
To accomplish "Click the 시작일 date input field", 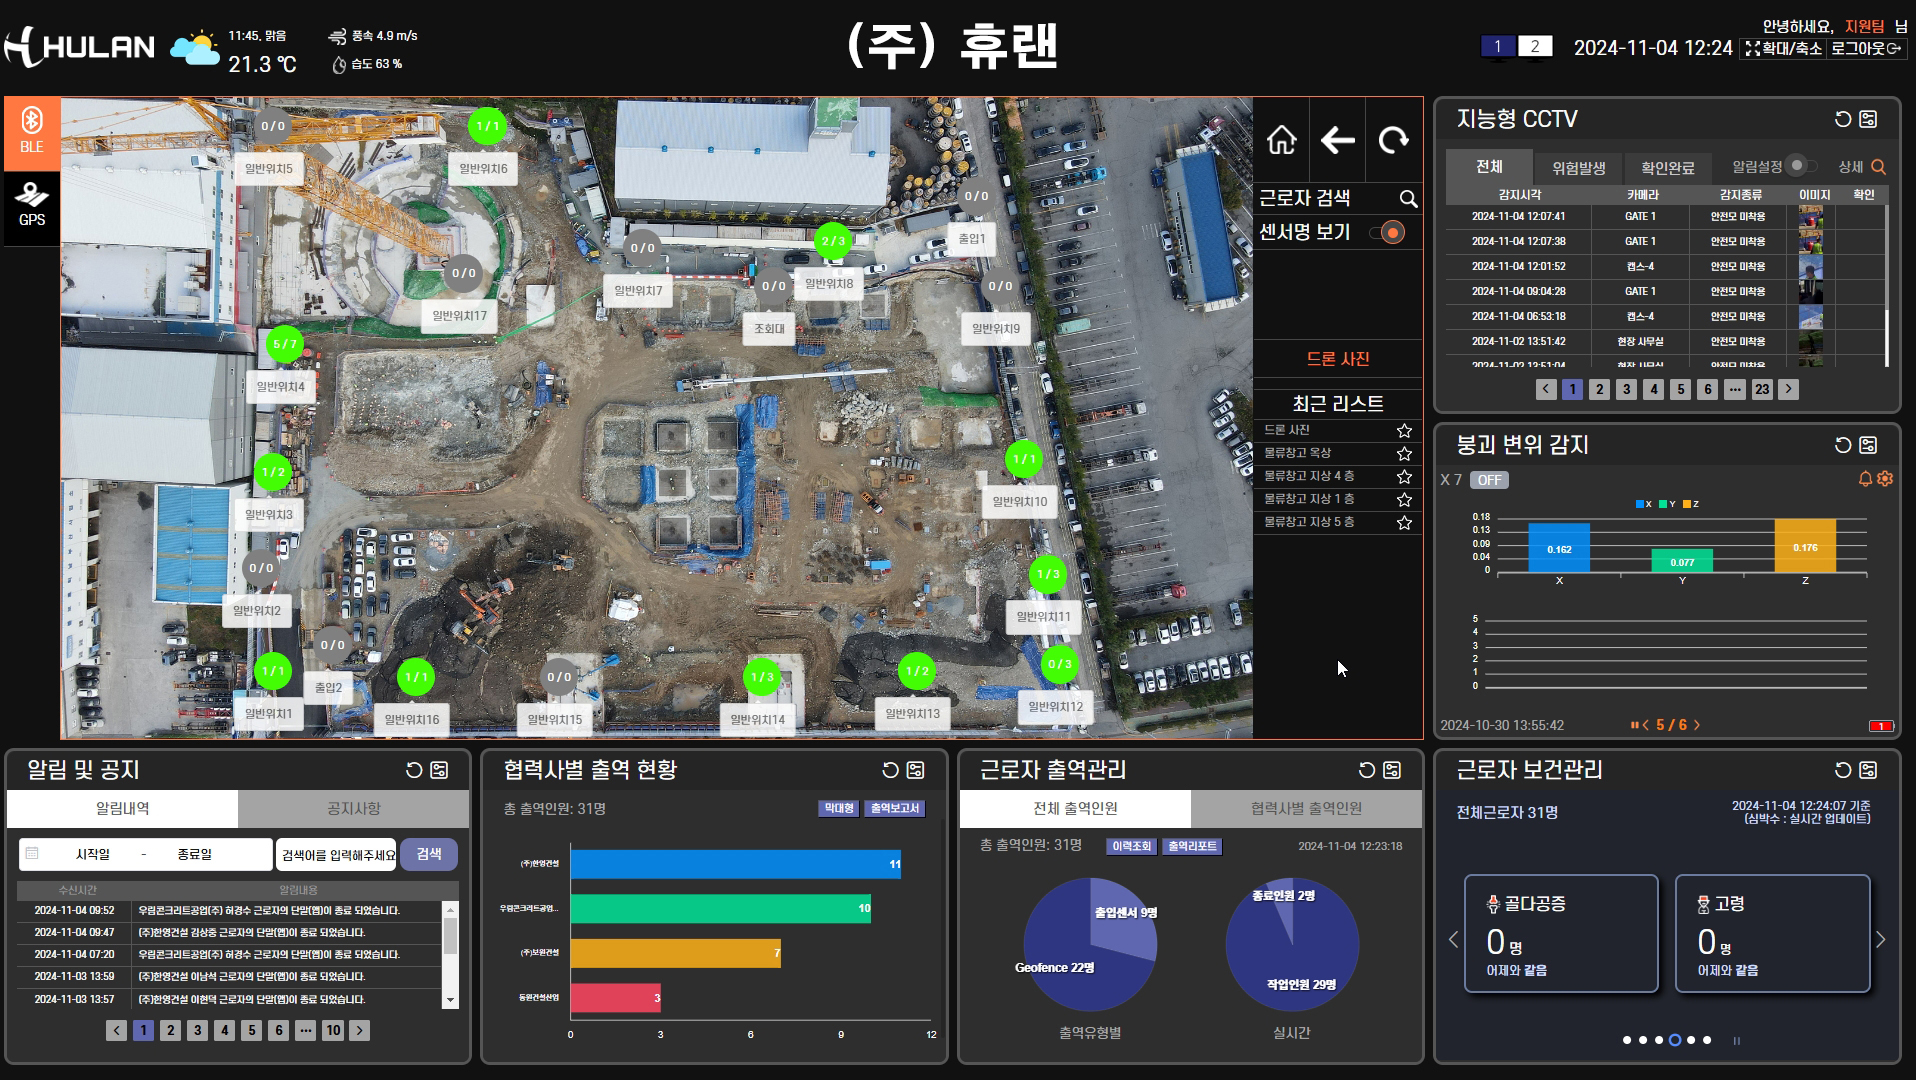I will 93,855.
